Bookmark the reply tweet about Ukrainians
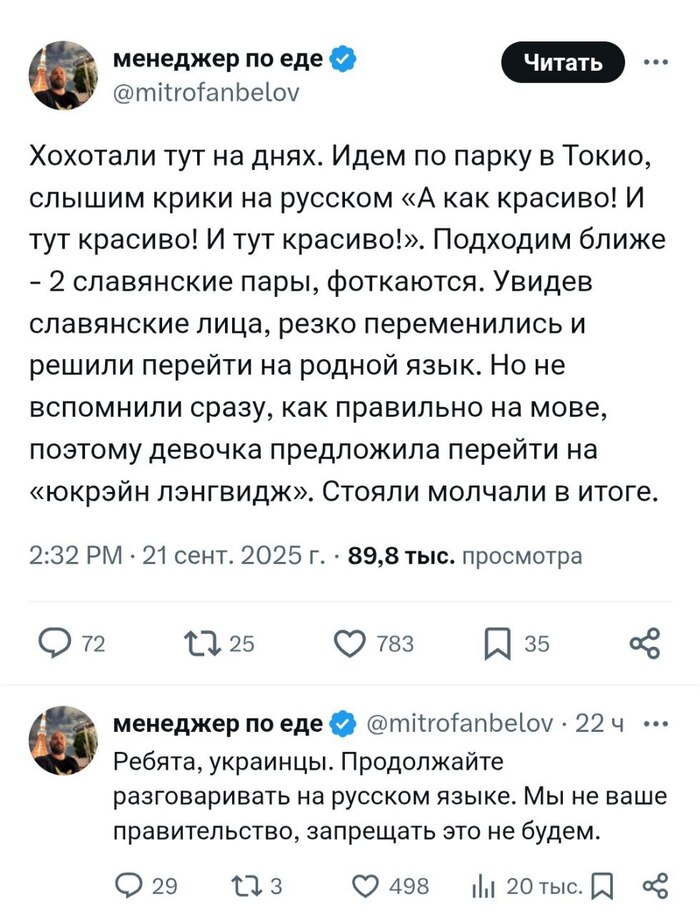Image resolution: width=700 pixels, height=914 pixels. point(603,884)
